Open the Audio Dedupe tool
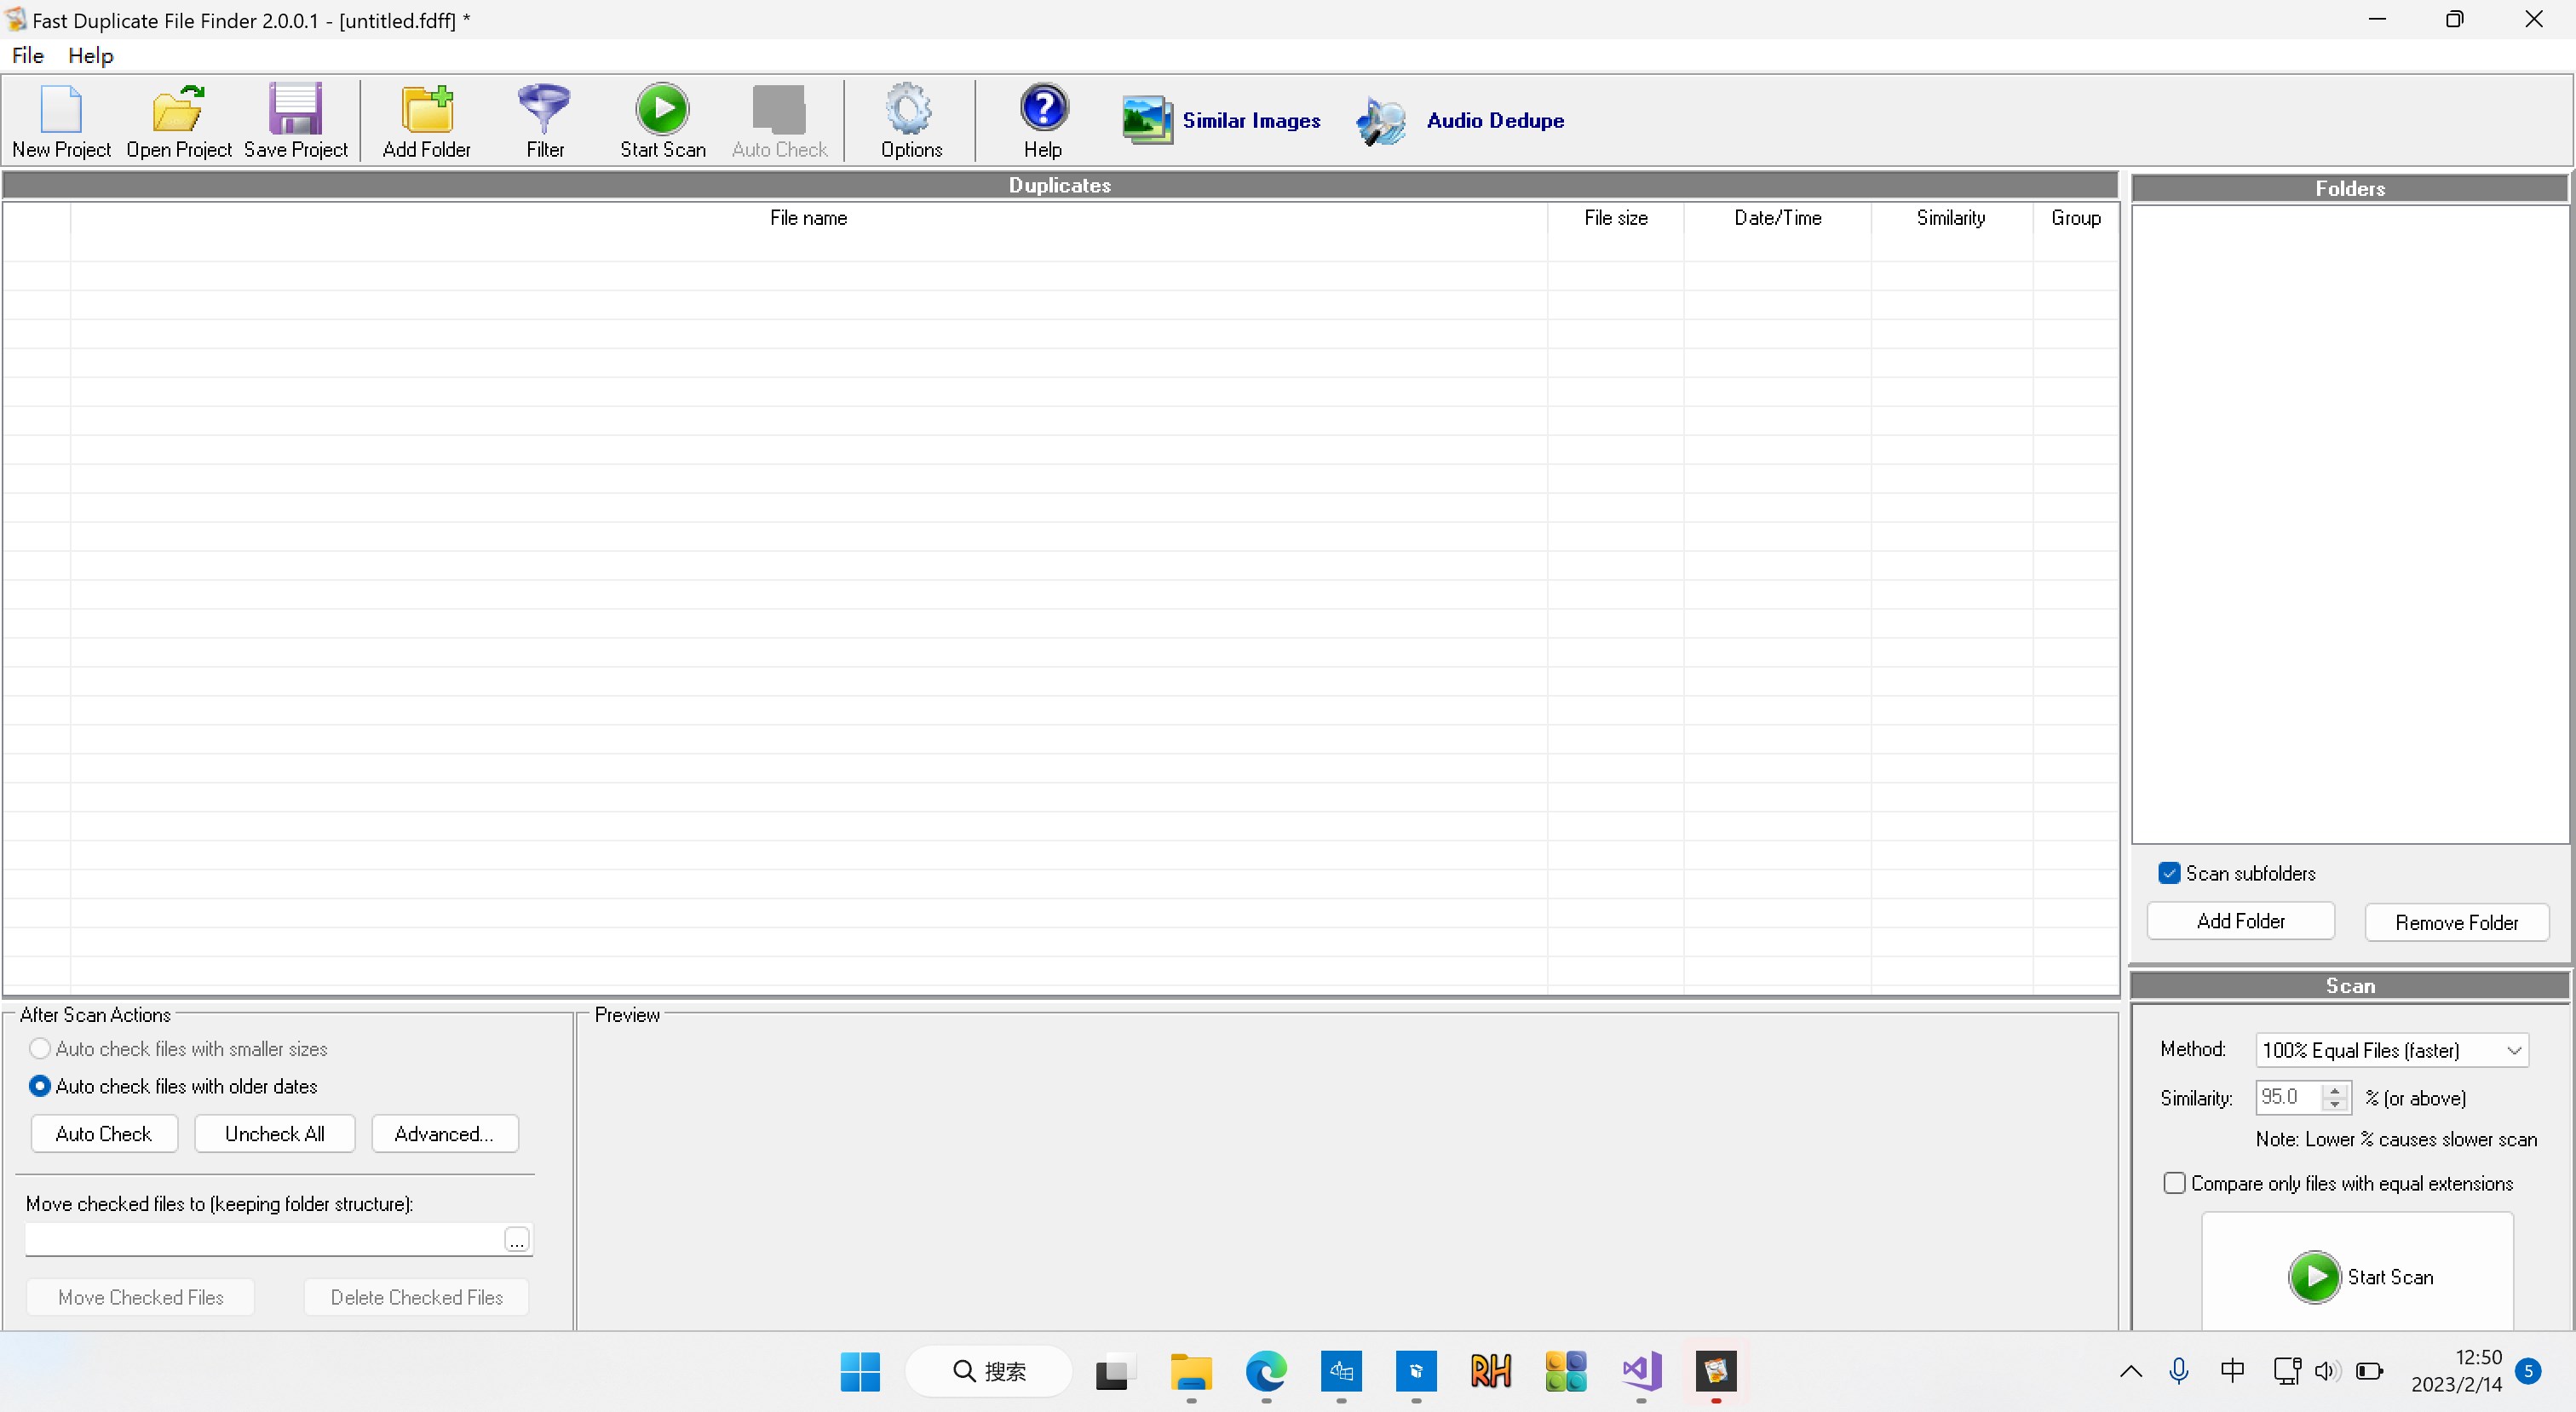This screenshot has width=2576, height=1412. click(x=1461, y=121)
